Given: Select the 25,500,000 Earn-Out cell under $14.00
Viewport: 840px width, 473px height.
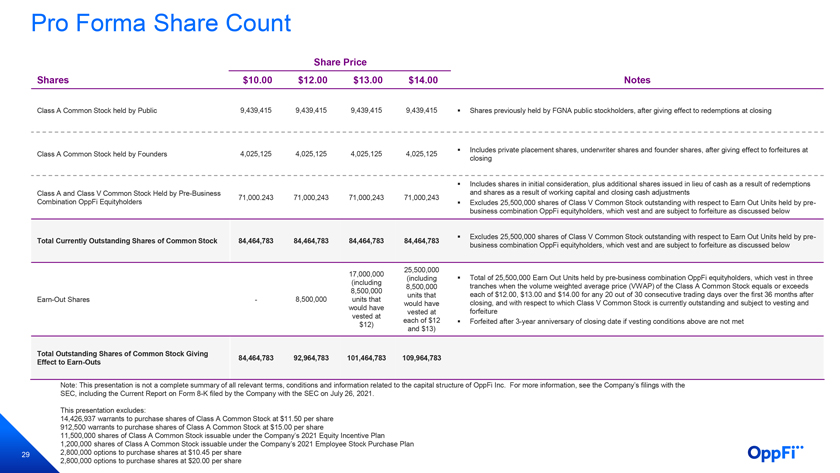Looking at the screenshot, I should 421,299.
